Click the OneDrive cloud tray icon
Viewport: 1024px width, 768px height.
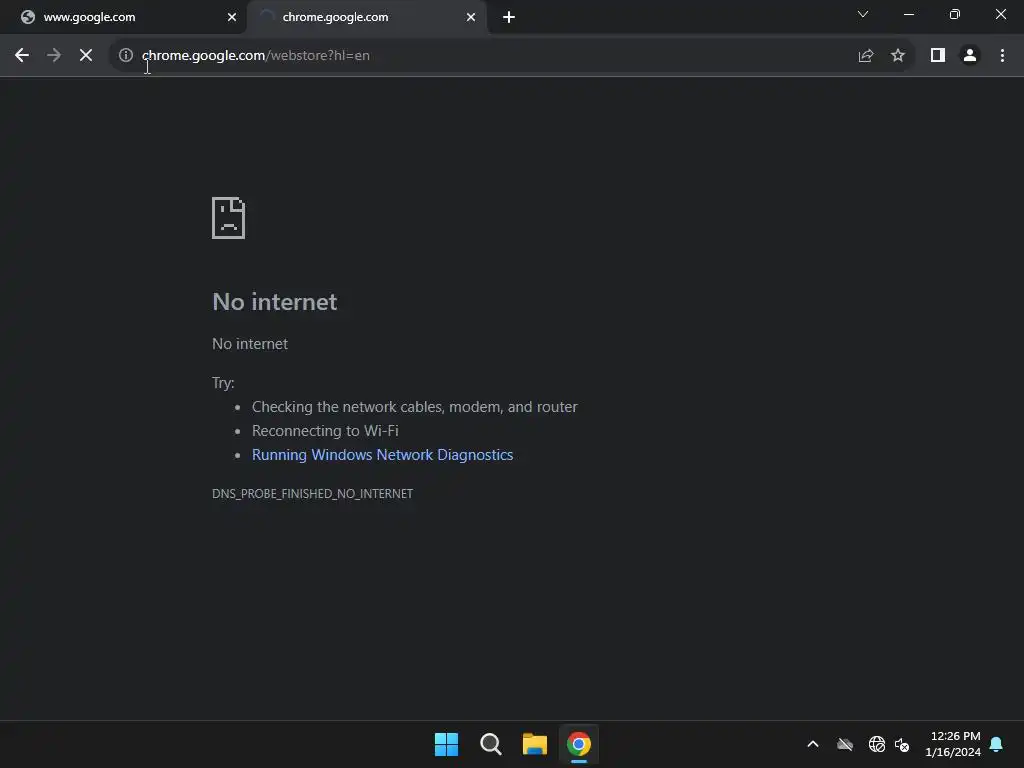point(845,744)
